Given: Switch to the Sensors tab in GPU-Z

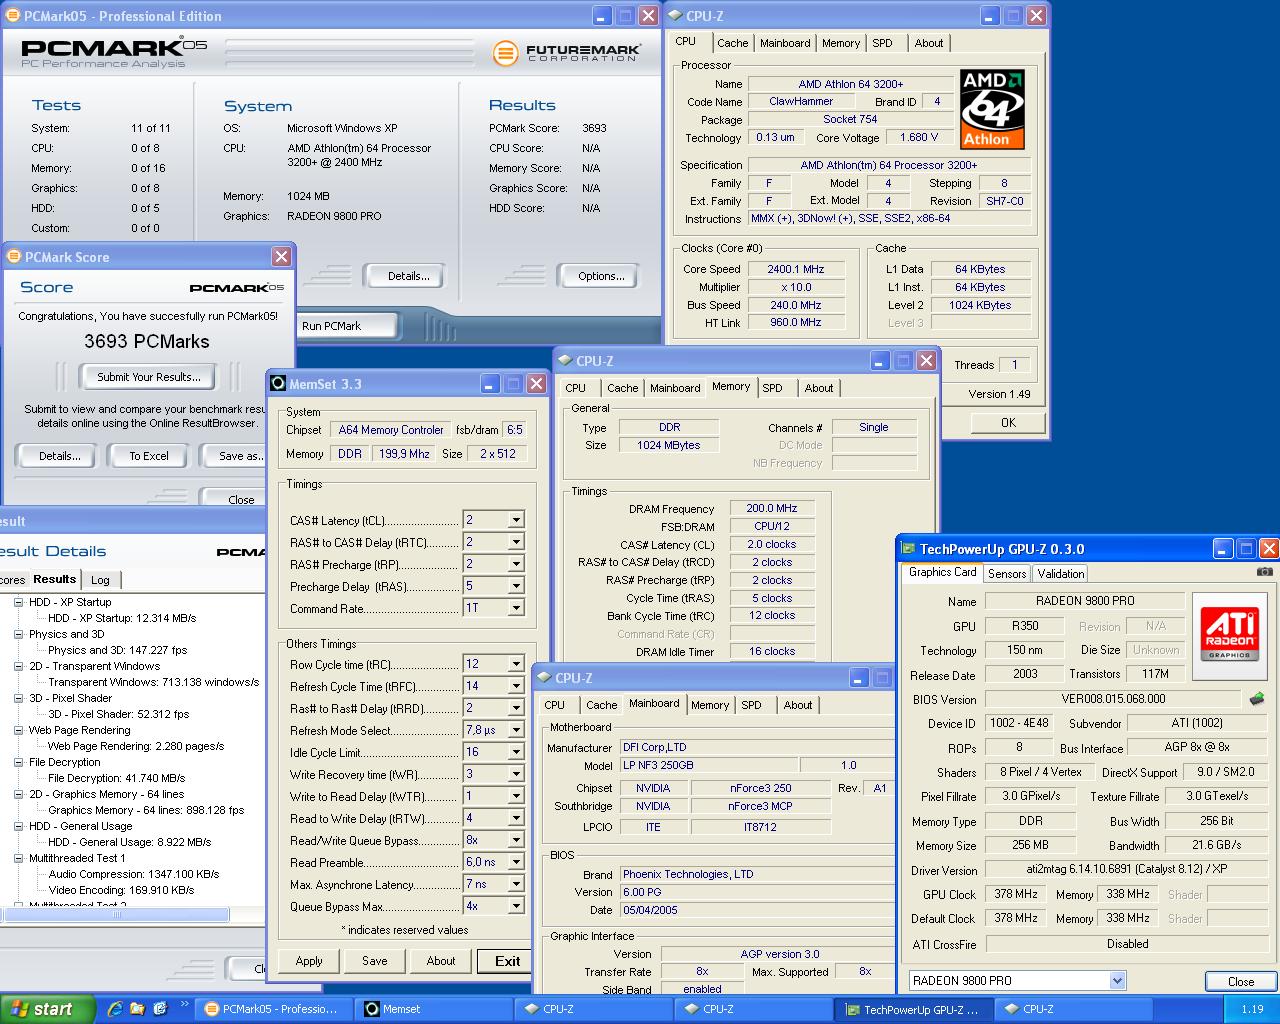Looking at the screenshot, I should (1007, 574).
